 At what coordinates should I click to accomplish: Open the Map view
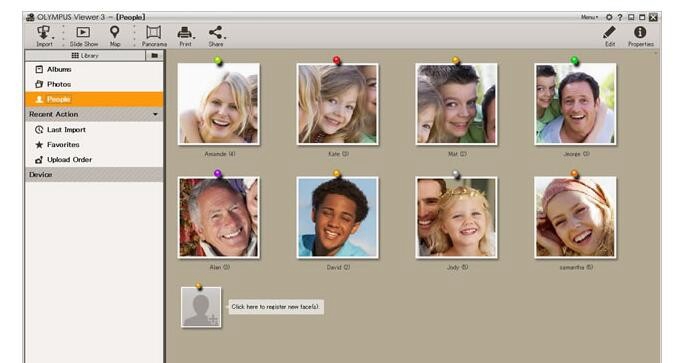coord(115,36)
